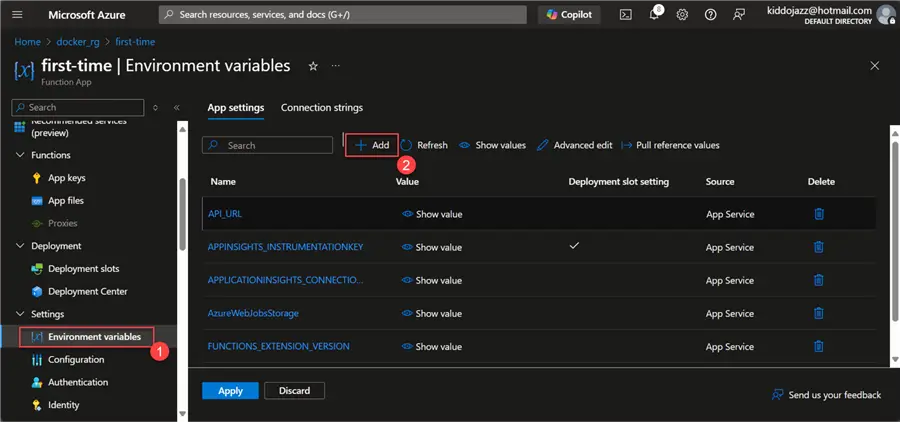Go to Home breadcrumb
Screen dimensions: 900x422
pos(28,42)
